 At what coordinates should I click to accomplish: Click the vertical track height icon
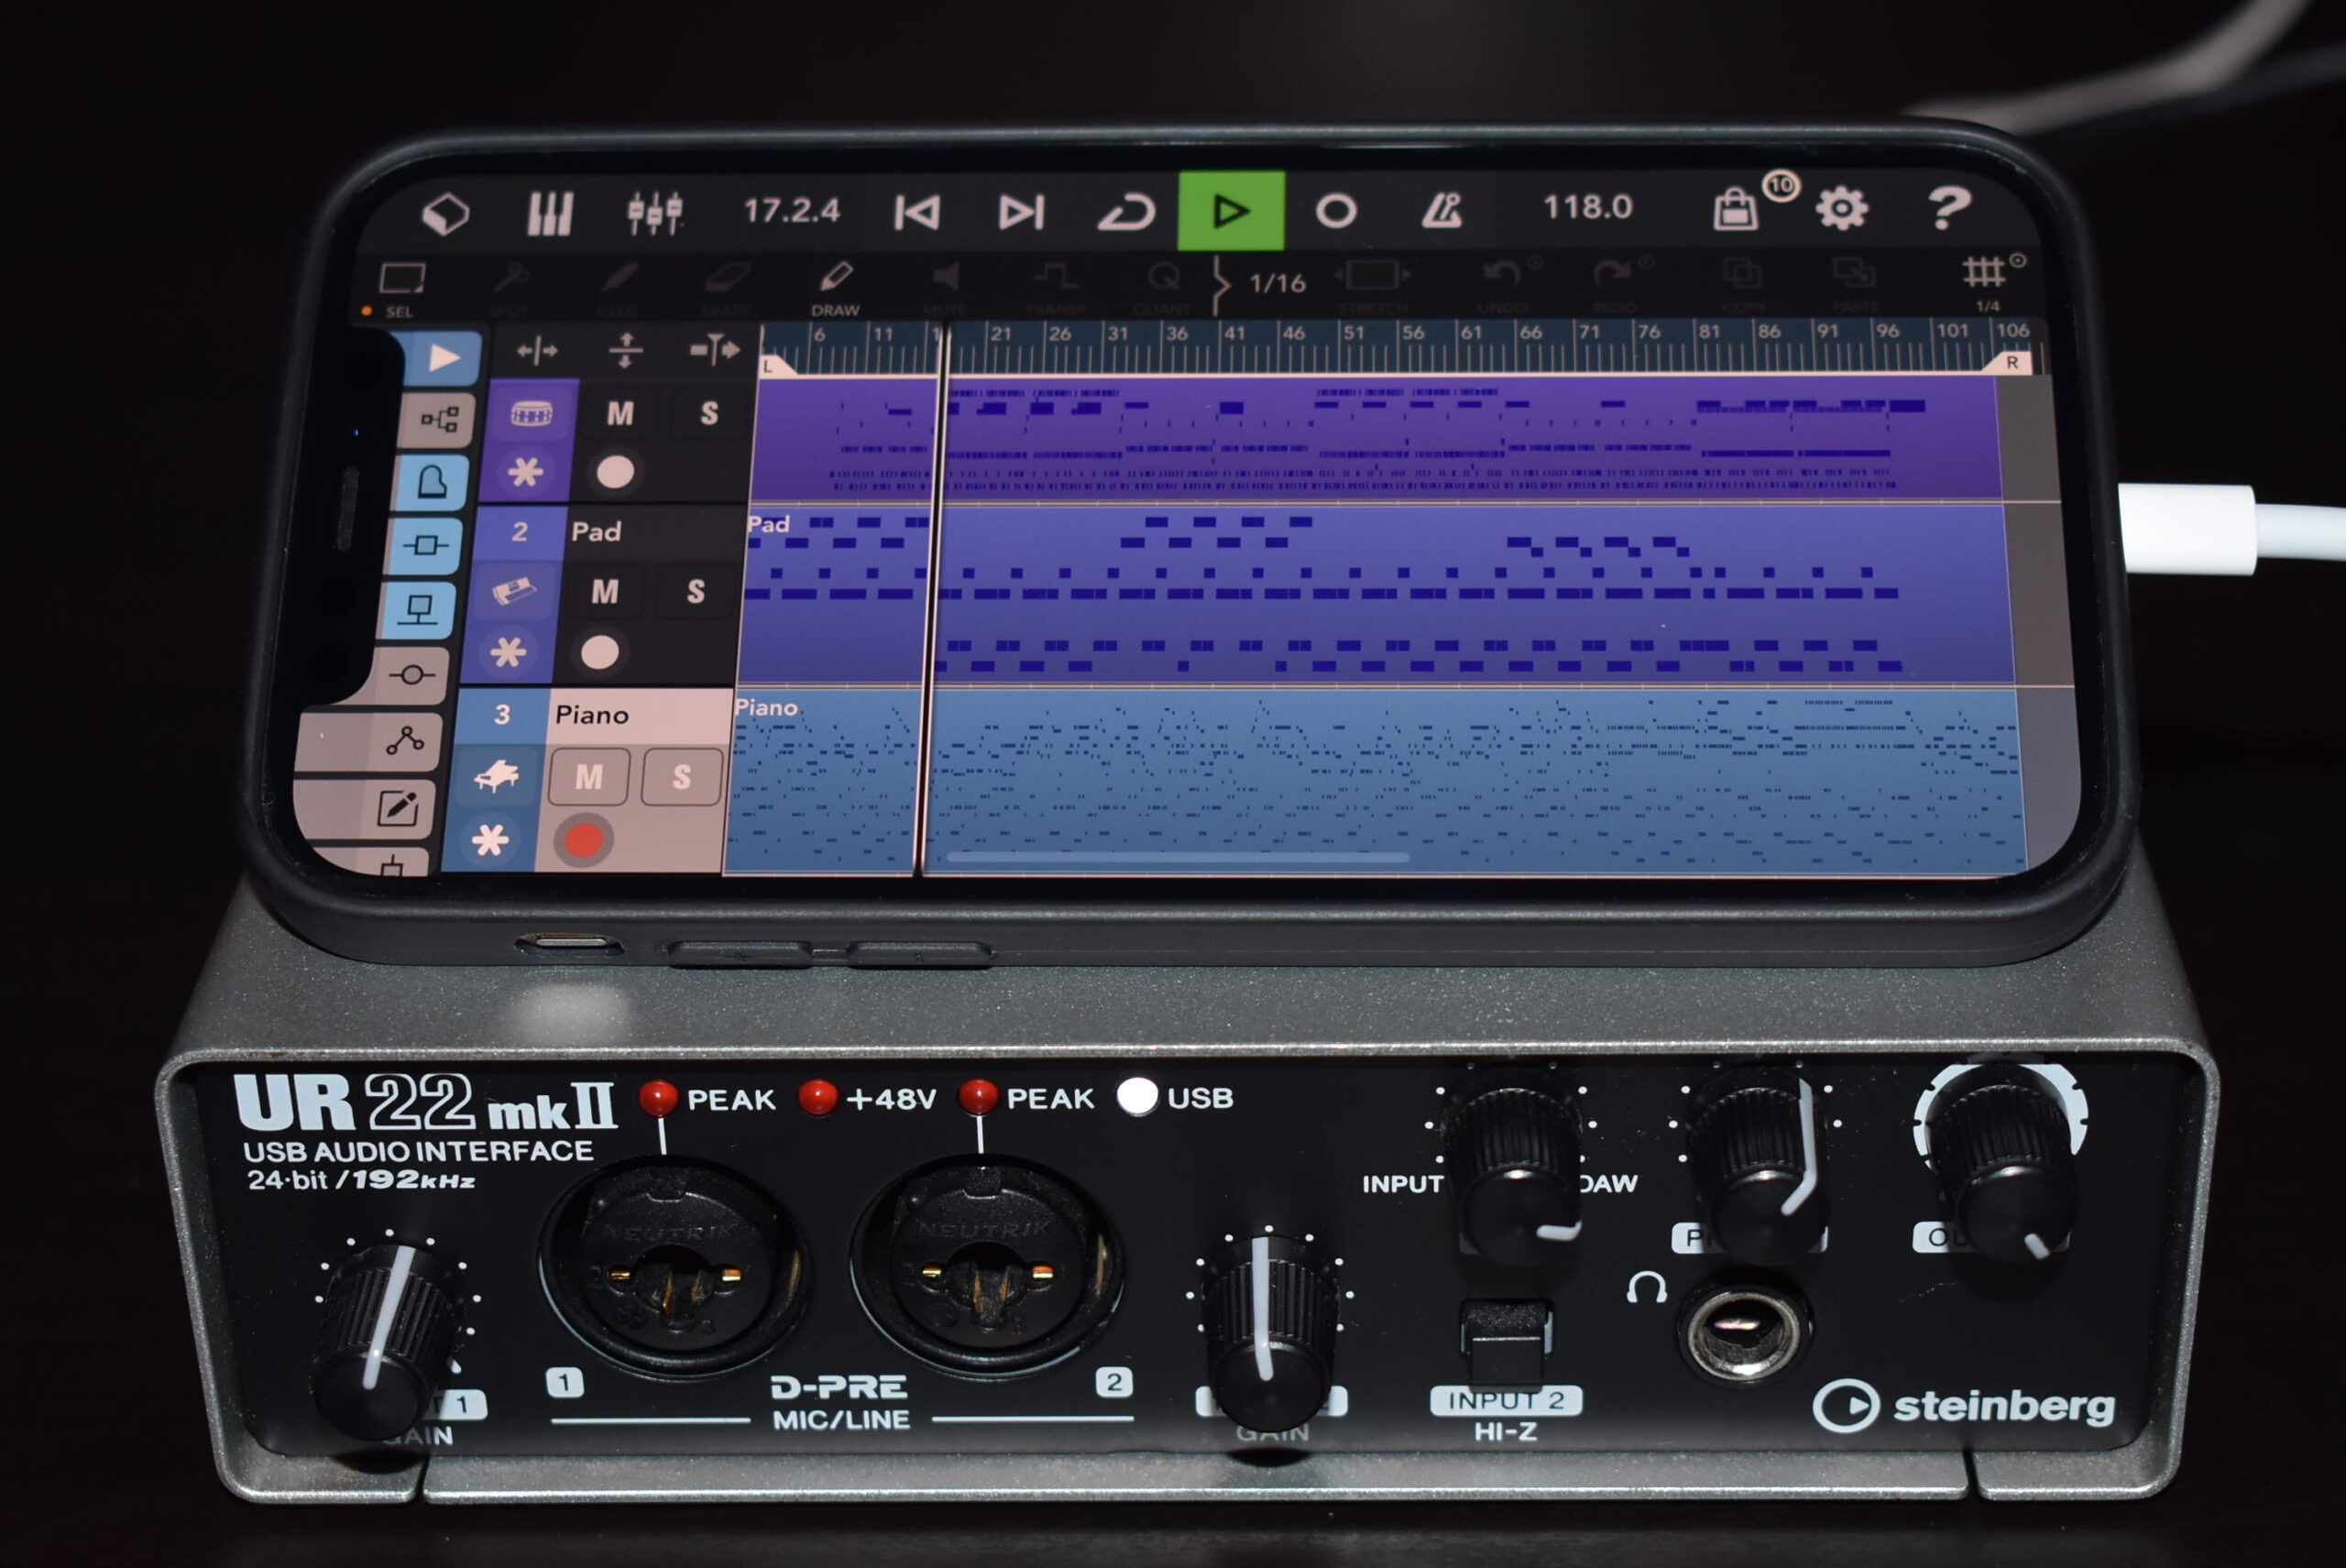click(626, 350)
